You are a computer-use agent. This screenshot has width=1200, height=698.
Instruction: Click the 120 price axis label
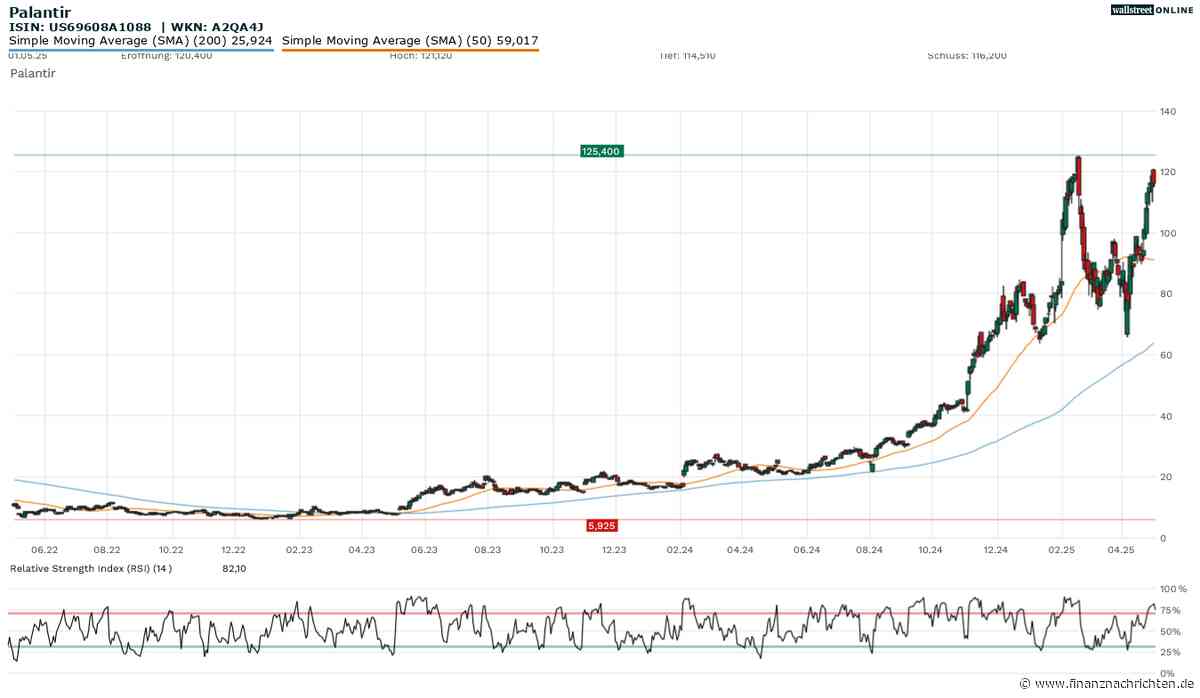[x=1167, y=172]
